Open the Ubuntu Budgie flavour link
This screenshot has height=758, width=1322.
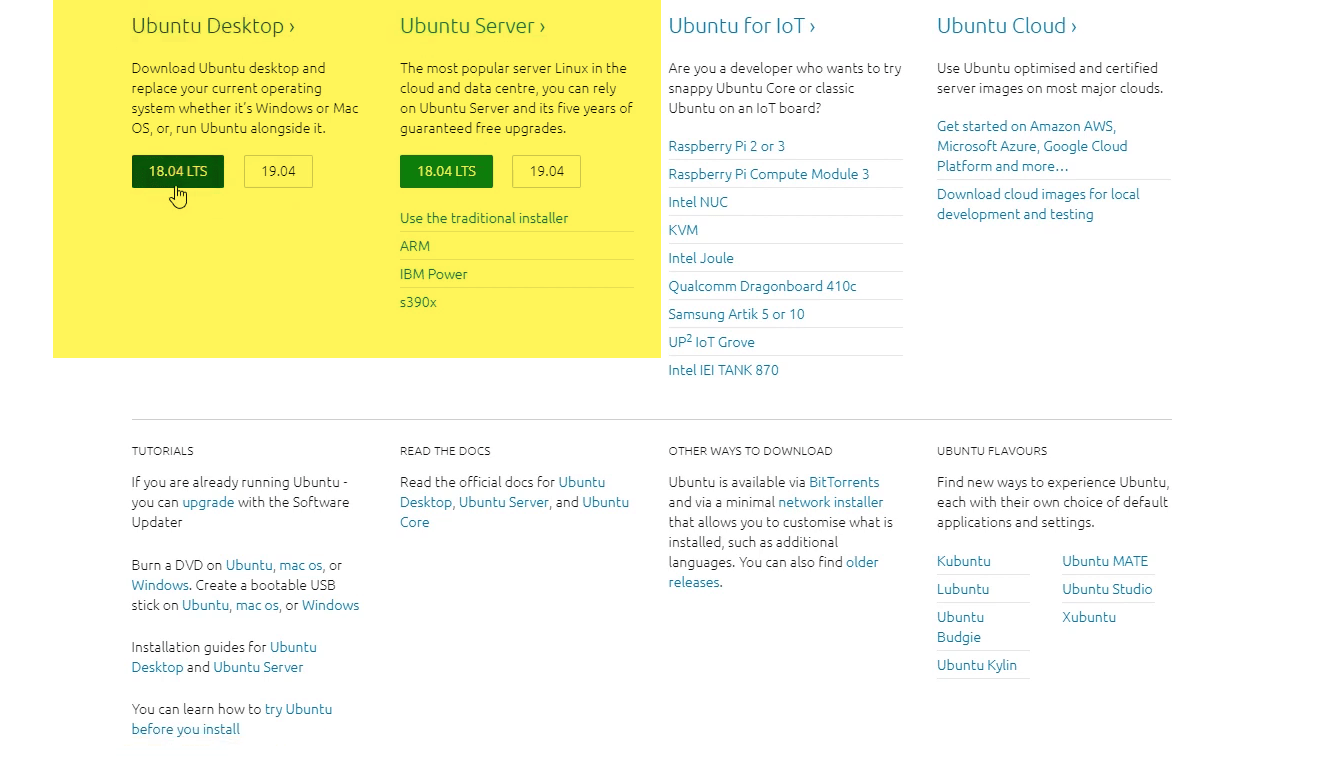pos(960,627)
